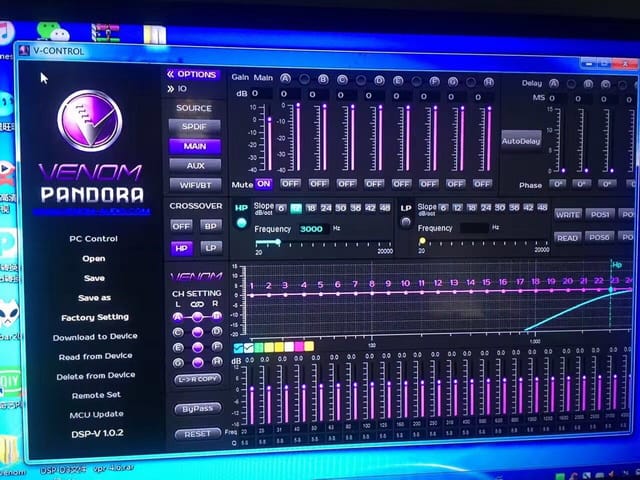Screen dimensions: 640x480
Task: Click the Venom Pandora logo emblem
Action: pos(90,121)
